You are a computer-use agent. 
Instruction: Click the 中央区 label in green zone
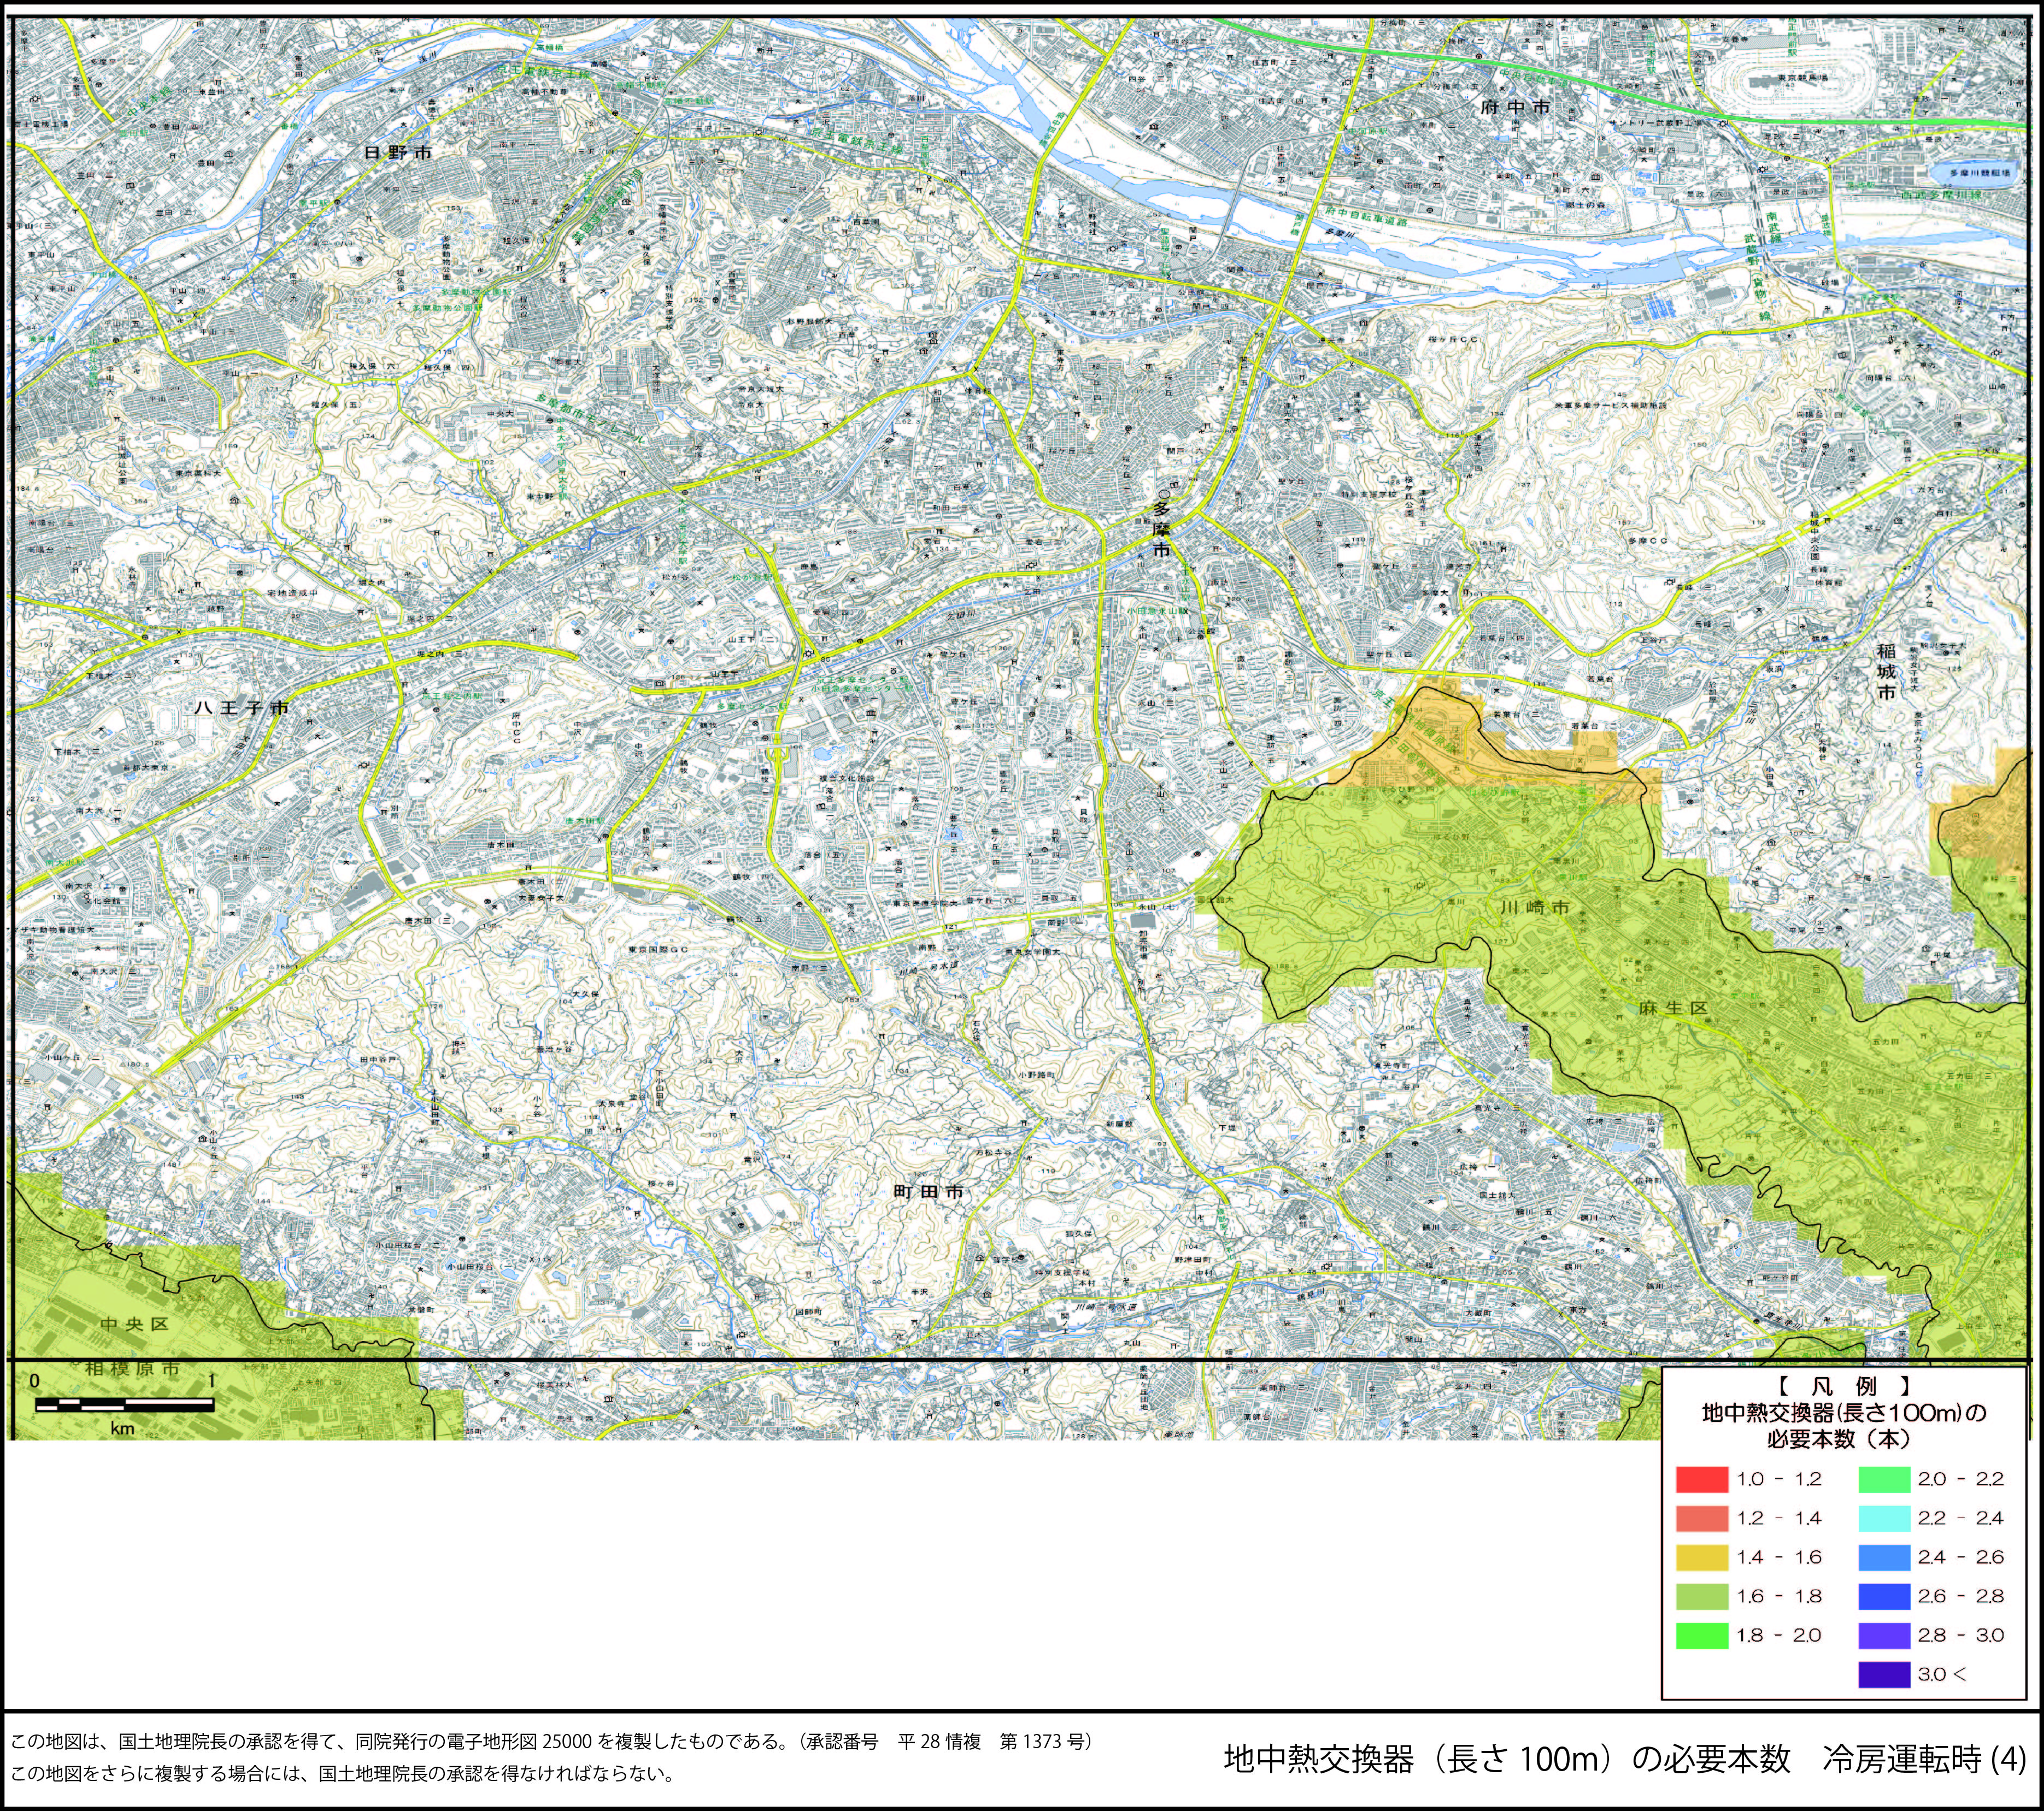135,1324
